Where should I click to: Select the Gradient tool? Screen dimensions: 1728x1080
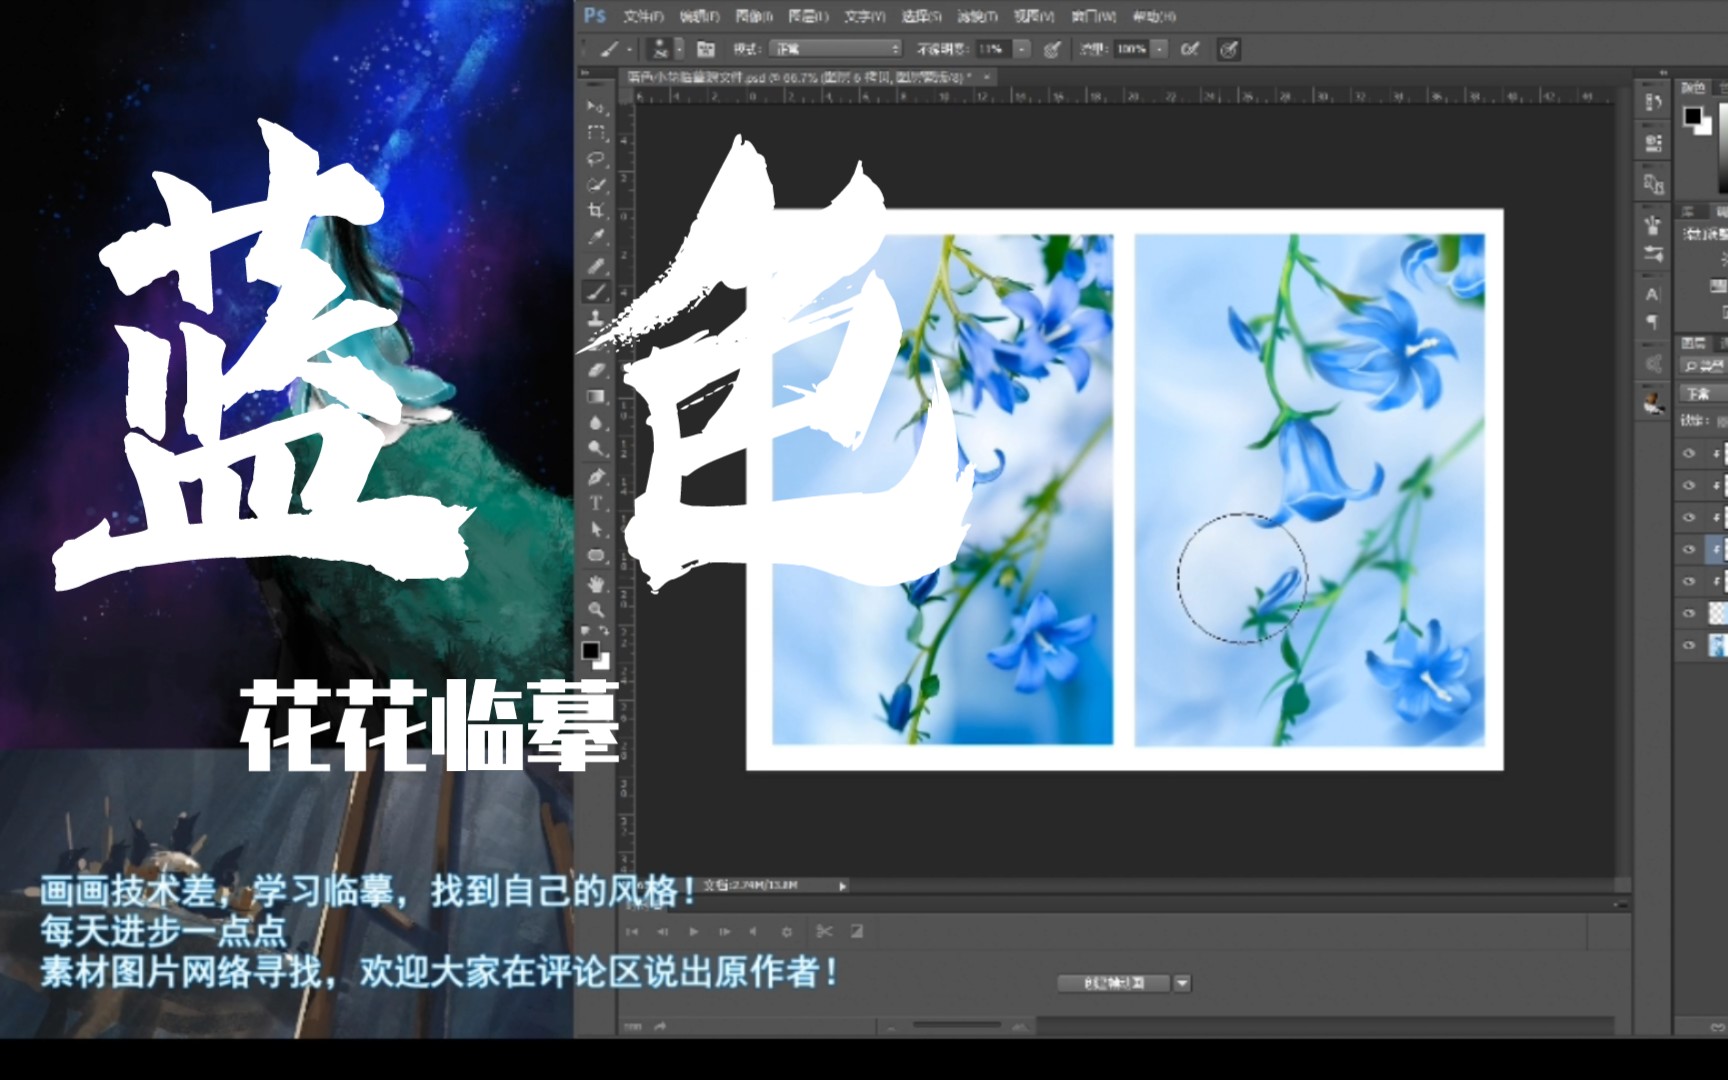click(x=596, y=396)
